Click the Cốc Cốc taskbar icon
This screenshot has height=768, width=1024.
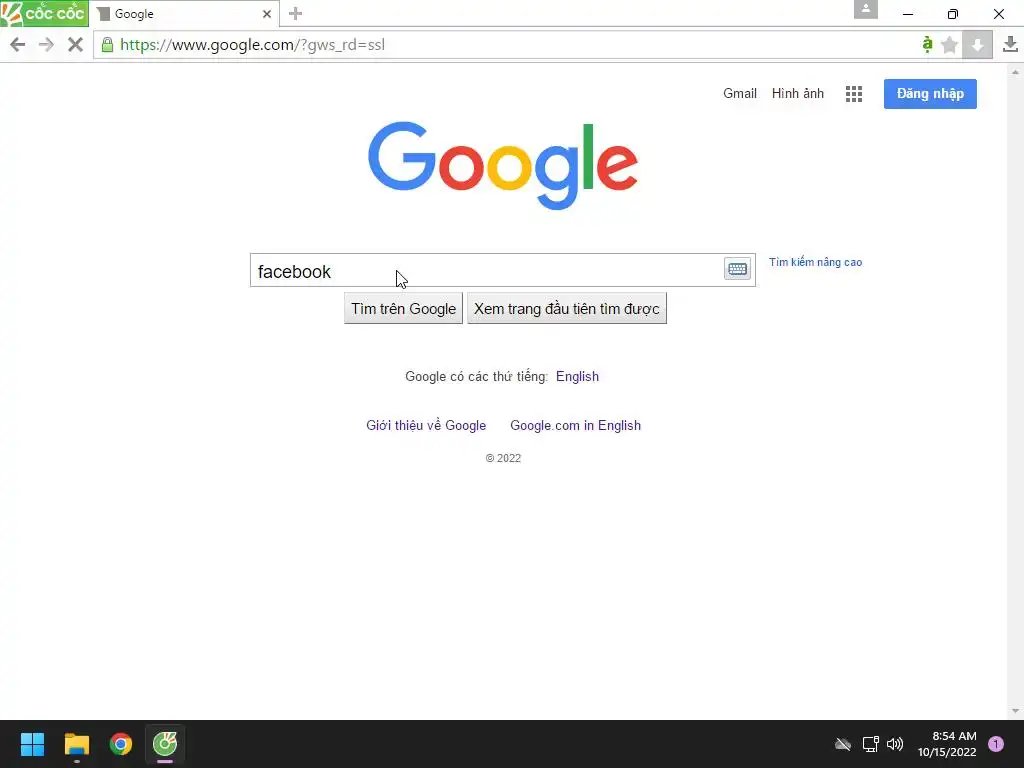pos(165,744)
